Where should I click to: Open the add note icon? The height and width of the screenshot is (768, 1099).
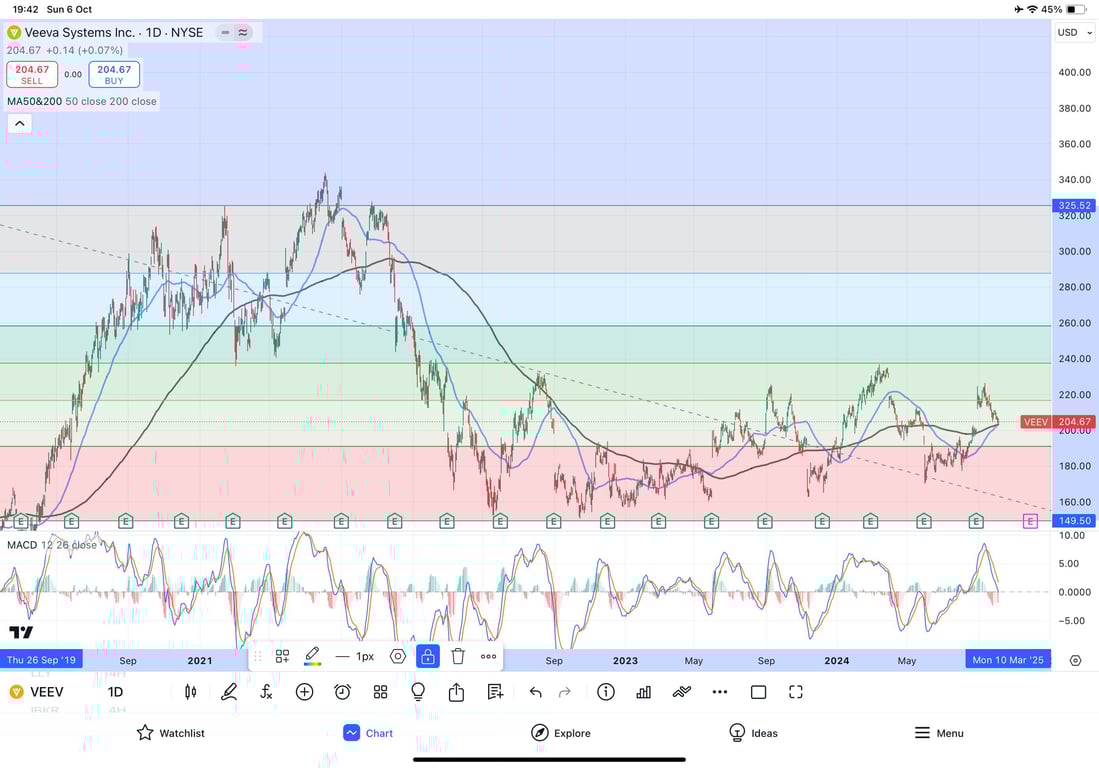495,692
